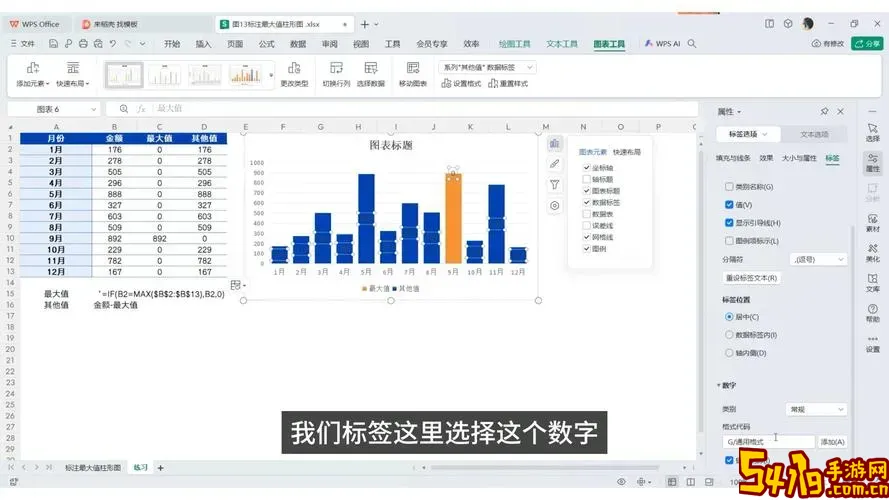Click the green 分享 (Share) button
Image resolution: width=889 pixels, height=500 pixels.
click(x=867, y=44)
